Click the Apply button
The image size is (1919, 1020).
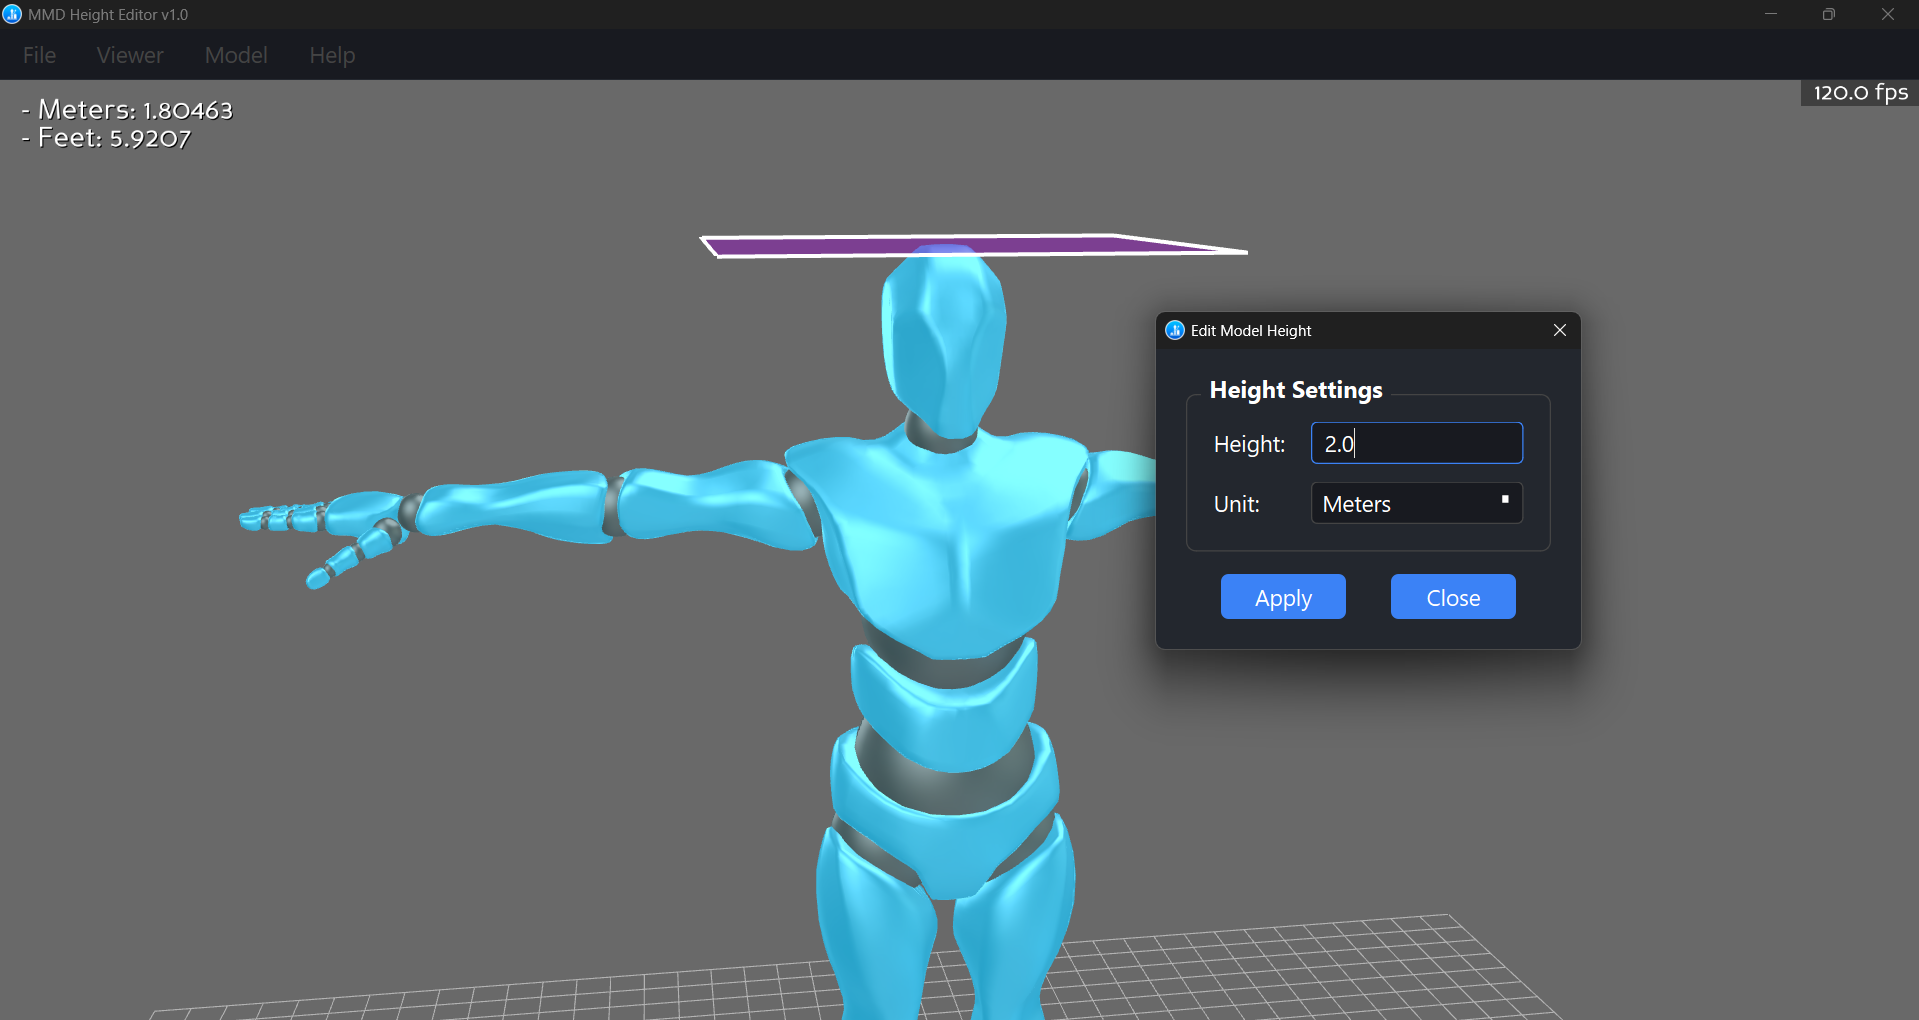tap(1283, 597)
